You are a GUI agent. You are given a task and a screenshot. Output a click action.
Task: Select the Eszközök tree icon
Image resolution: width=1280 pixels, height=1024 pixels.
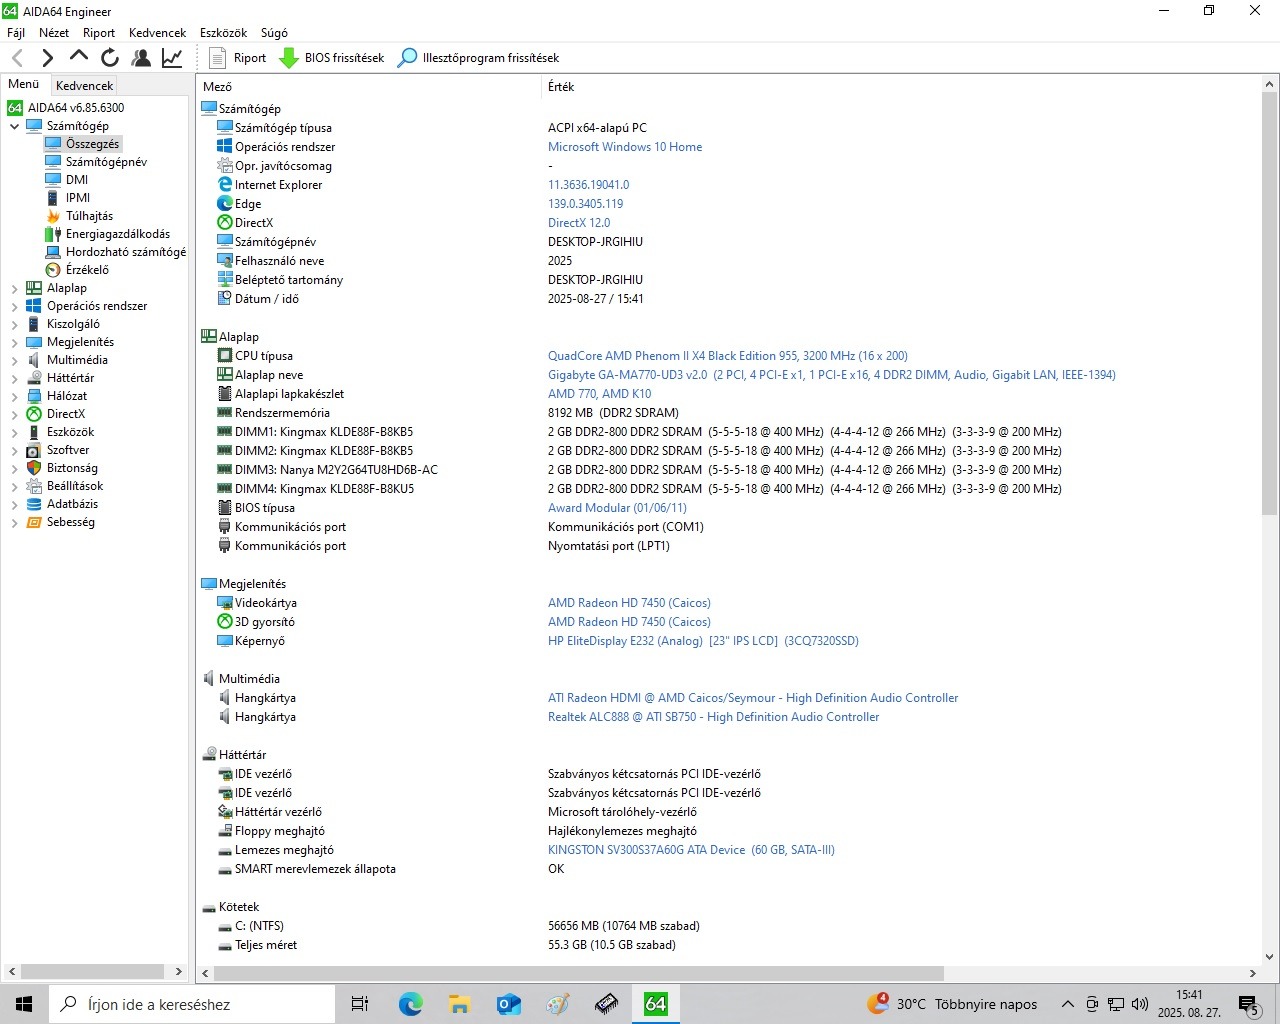34,432
